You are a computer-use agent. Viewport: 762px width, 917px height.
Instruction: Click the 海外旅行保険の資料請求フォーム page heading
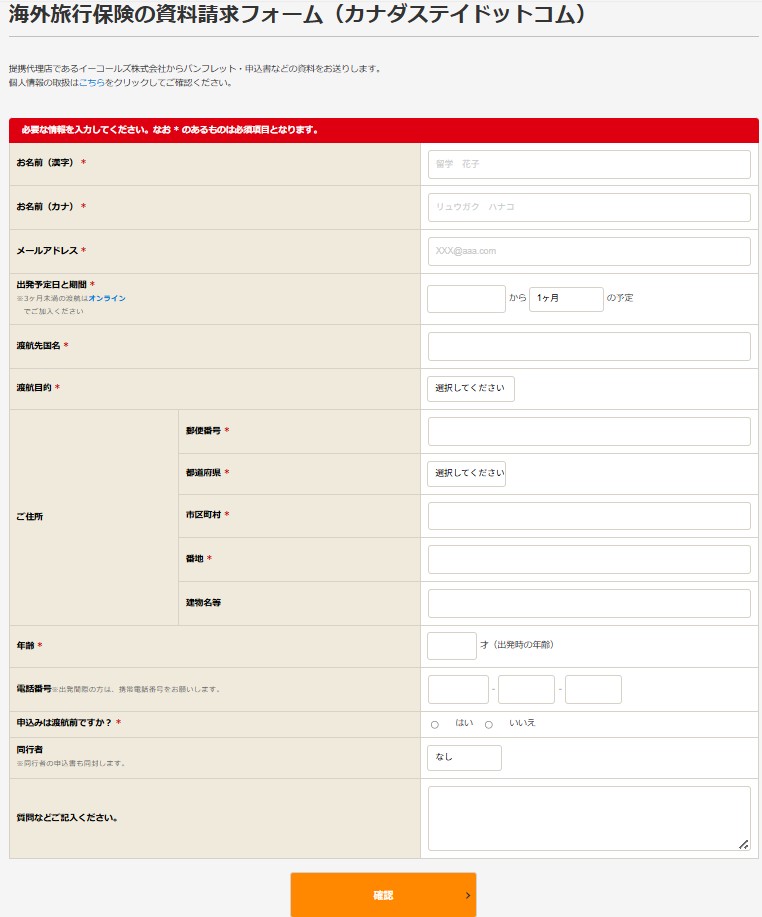[297, 15]
